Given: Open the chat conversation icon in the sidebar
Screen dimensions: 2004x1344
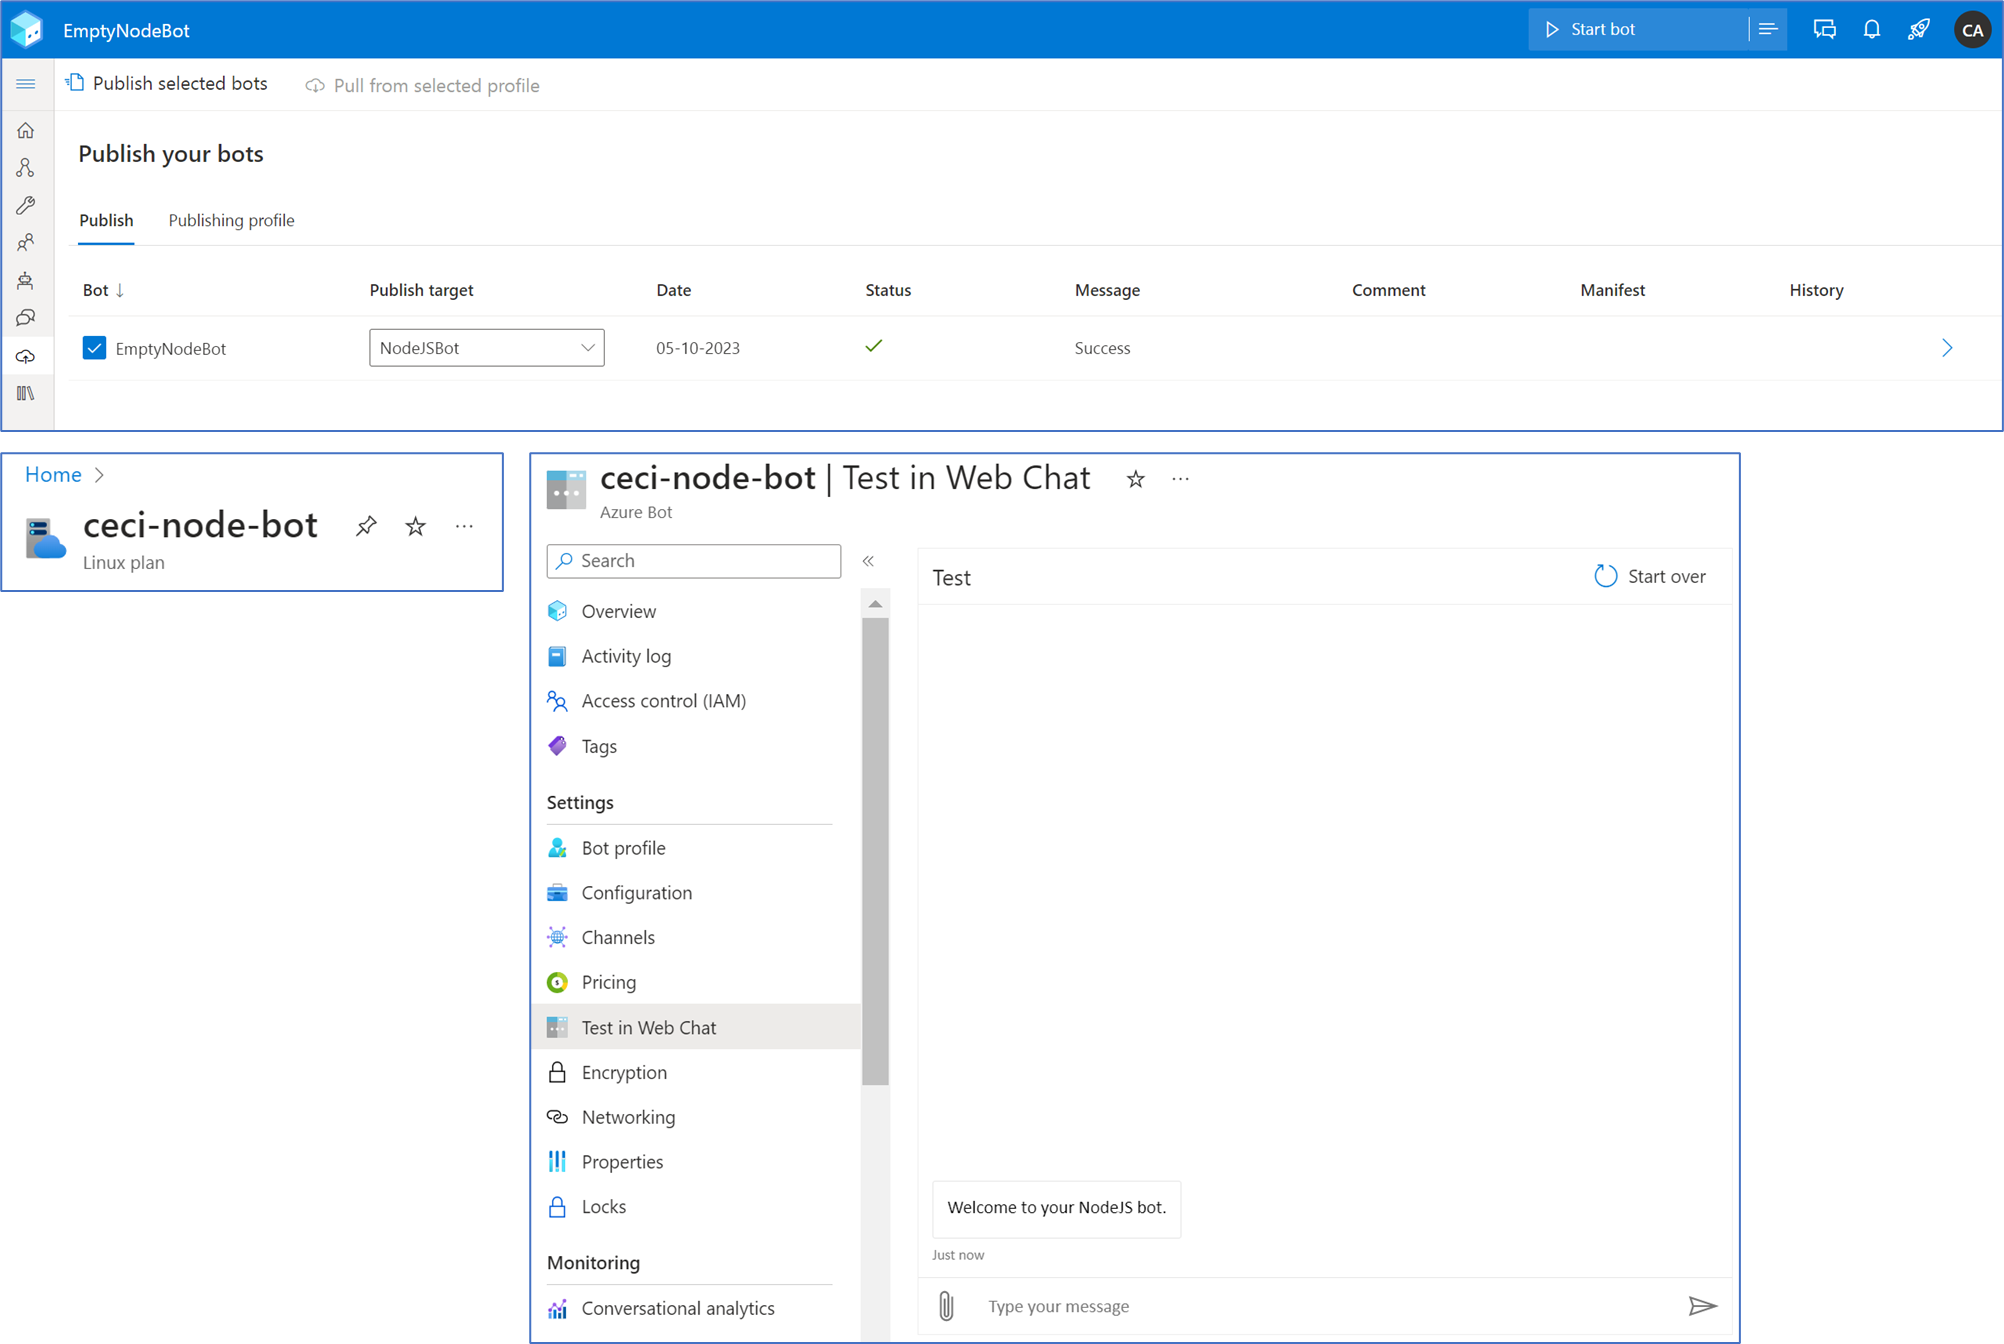Looking at the screenshot, I should click(x=26, y=317).
